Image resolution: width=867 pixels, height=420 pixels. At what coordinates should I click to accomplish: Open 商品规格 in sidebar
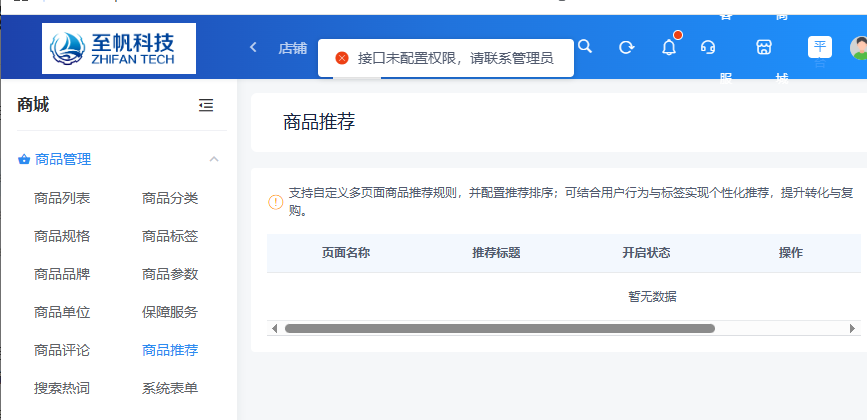click(x=62, y=237)
